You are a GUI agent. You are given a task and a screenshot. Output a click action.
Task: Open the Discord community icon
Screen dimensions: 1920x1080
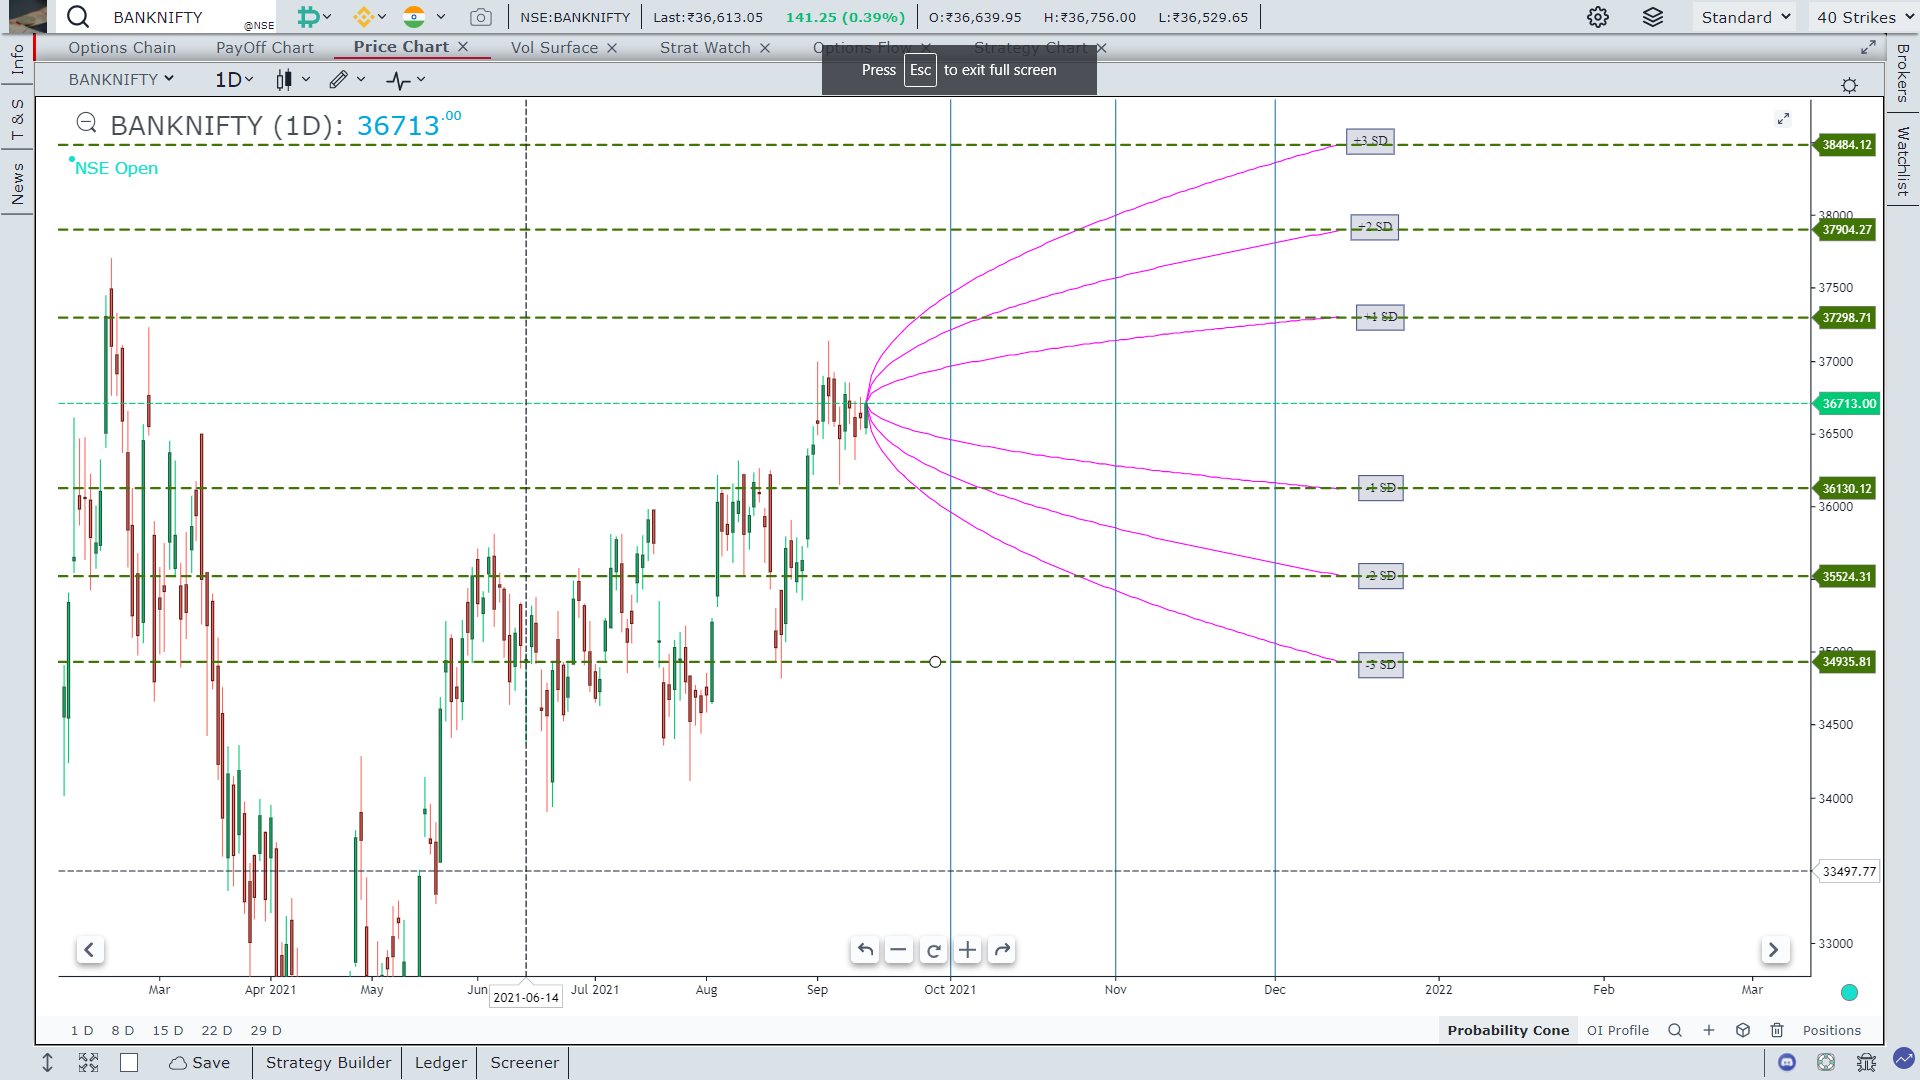1787,1063
